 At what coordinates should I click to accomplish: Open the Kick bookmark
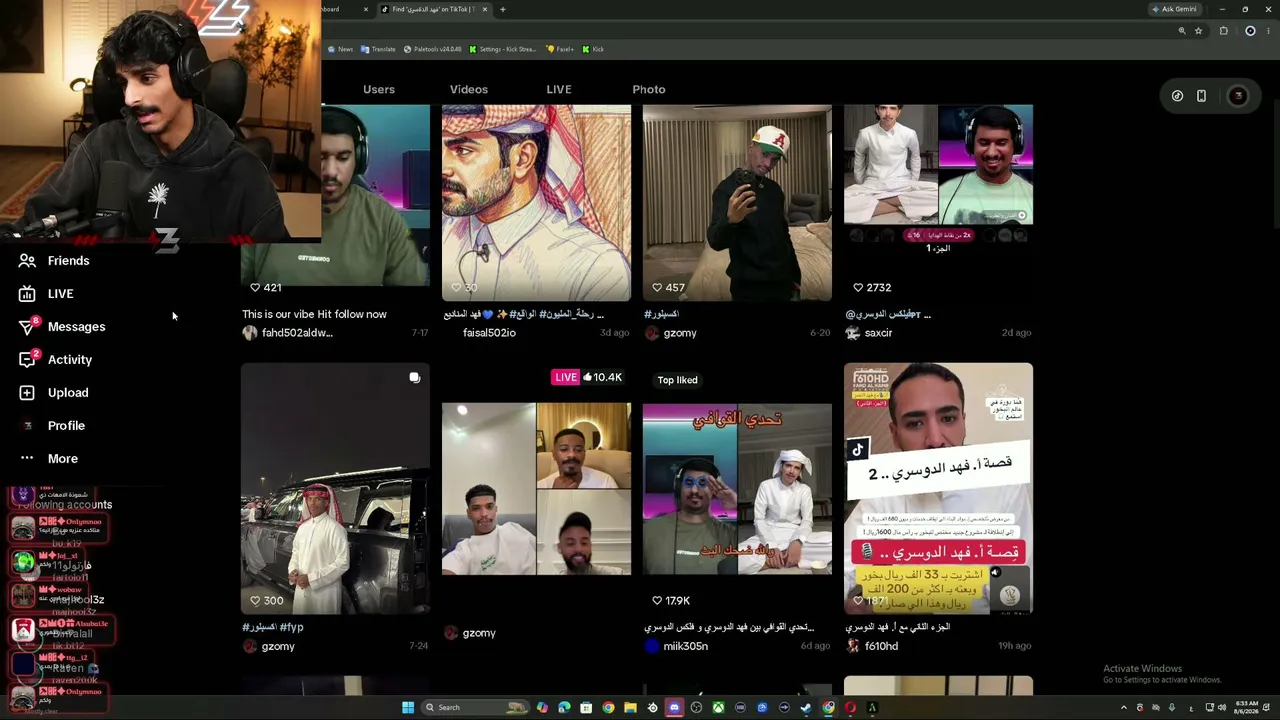(593, 49)
